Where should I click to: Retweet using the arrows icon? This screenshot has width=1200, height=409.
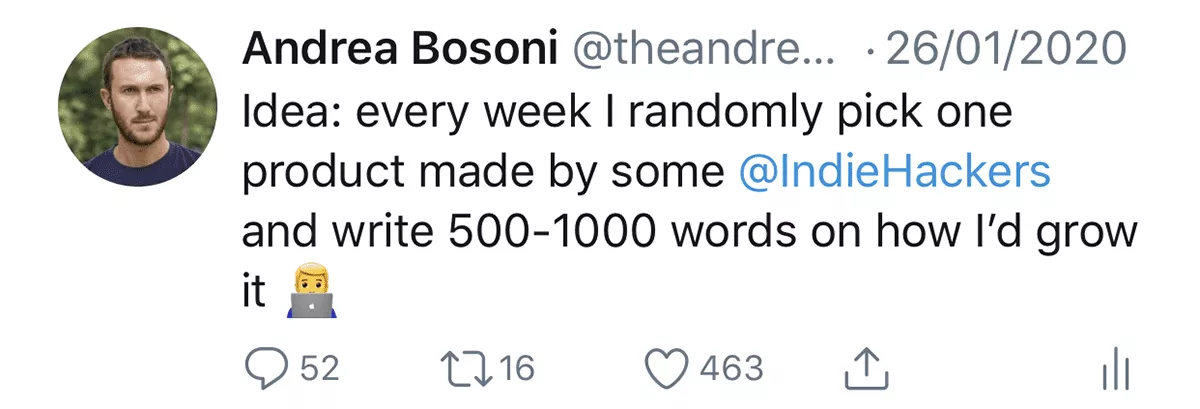tap(469, 369)
